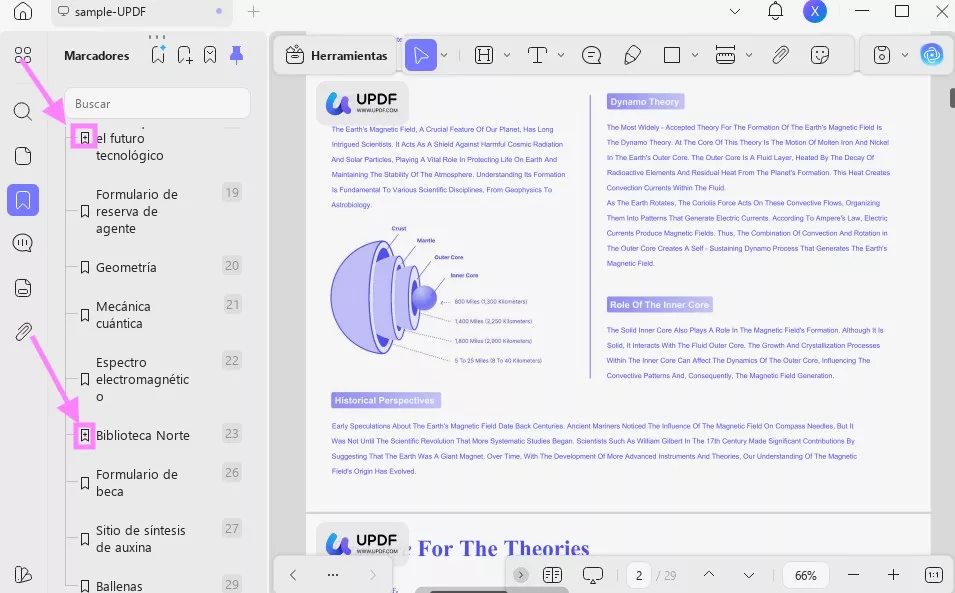Open the Herramientas tools menu
Screen dimensions: 955x593
[337, 56]
